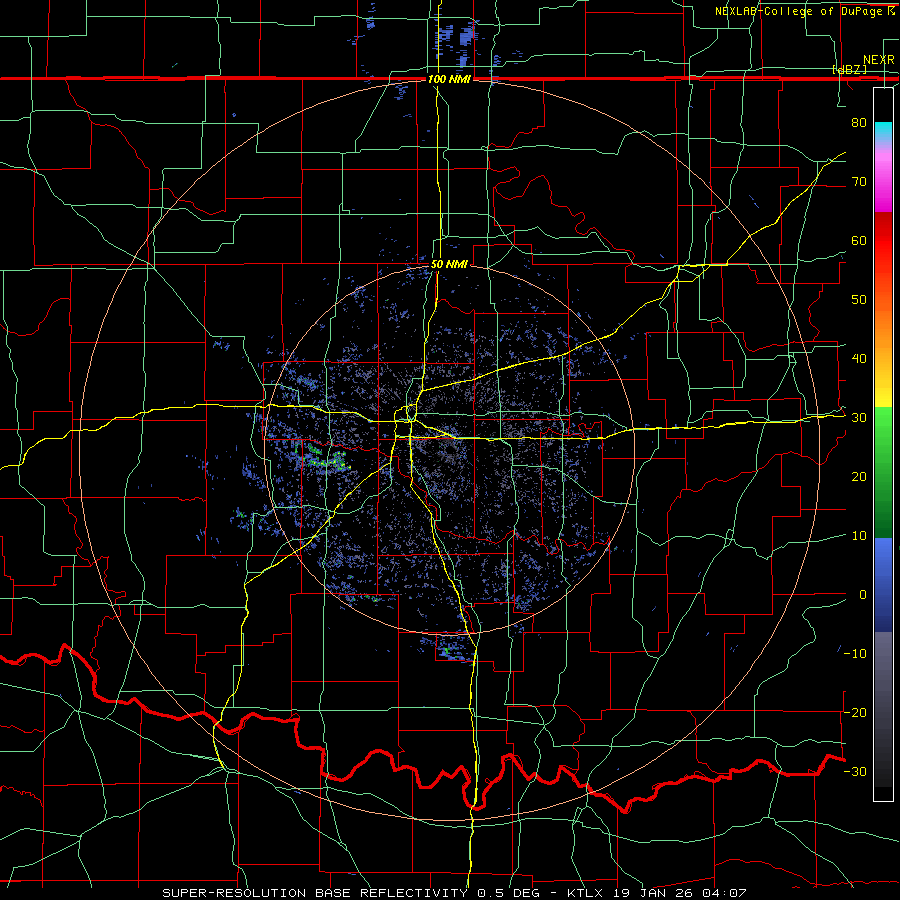This screenshot has height=900, width=900.
Task: Click the 20 value on the dBZ scale
Action: (859, 477)
